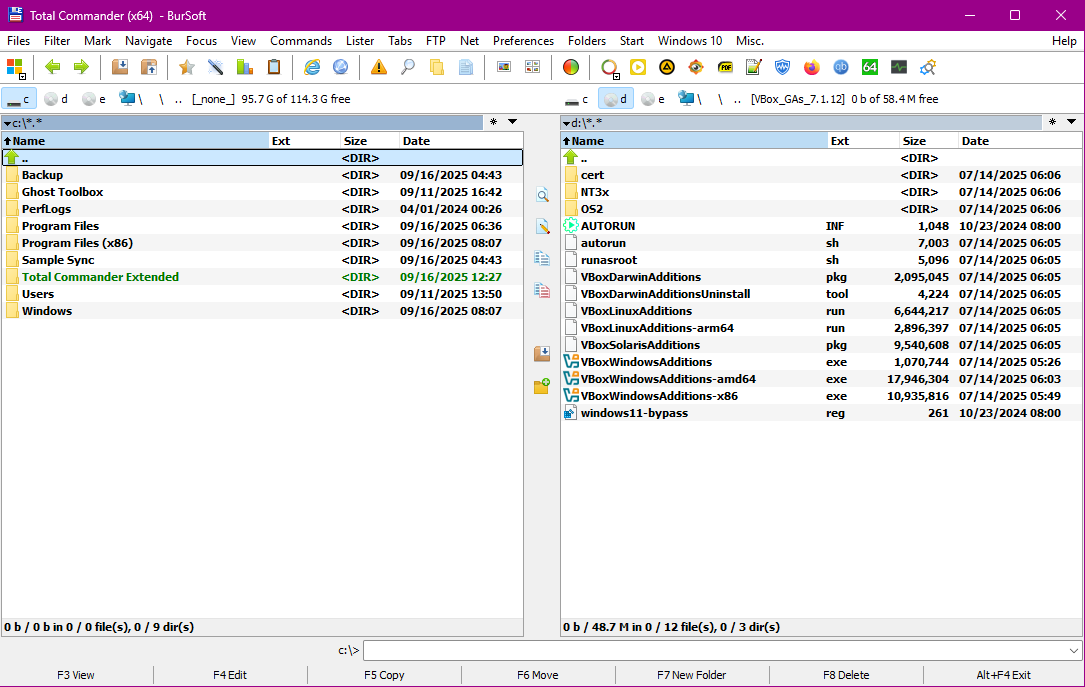
Task: Open the system monitor graph icon
Action: click(899, 67)
